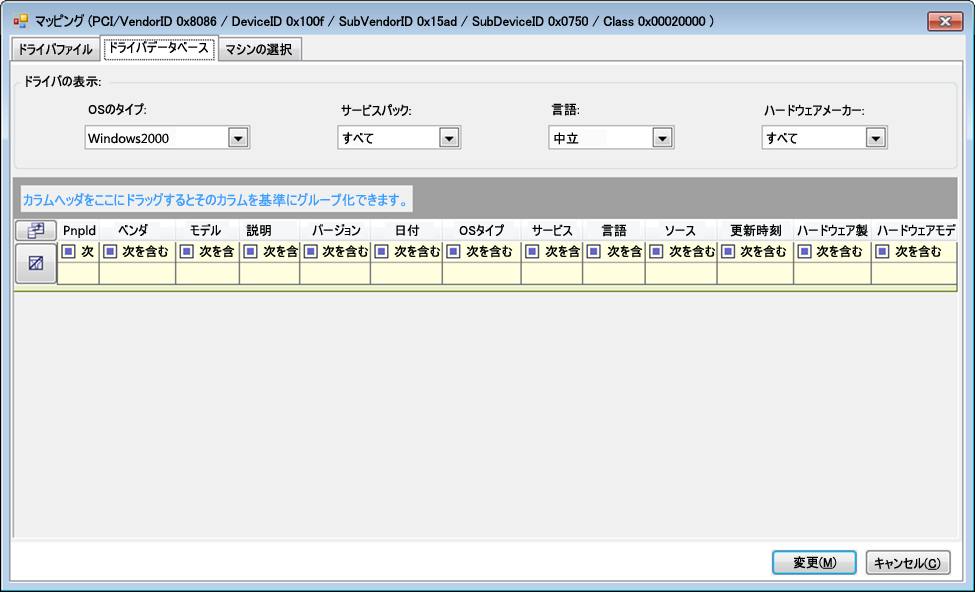Click the column chooser icon button

coord(35,231)
